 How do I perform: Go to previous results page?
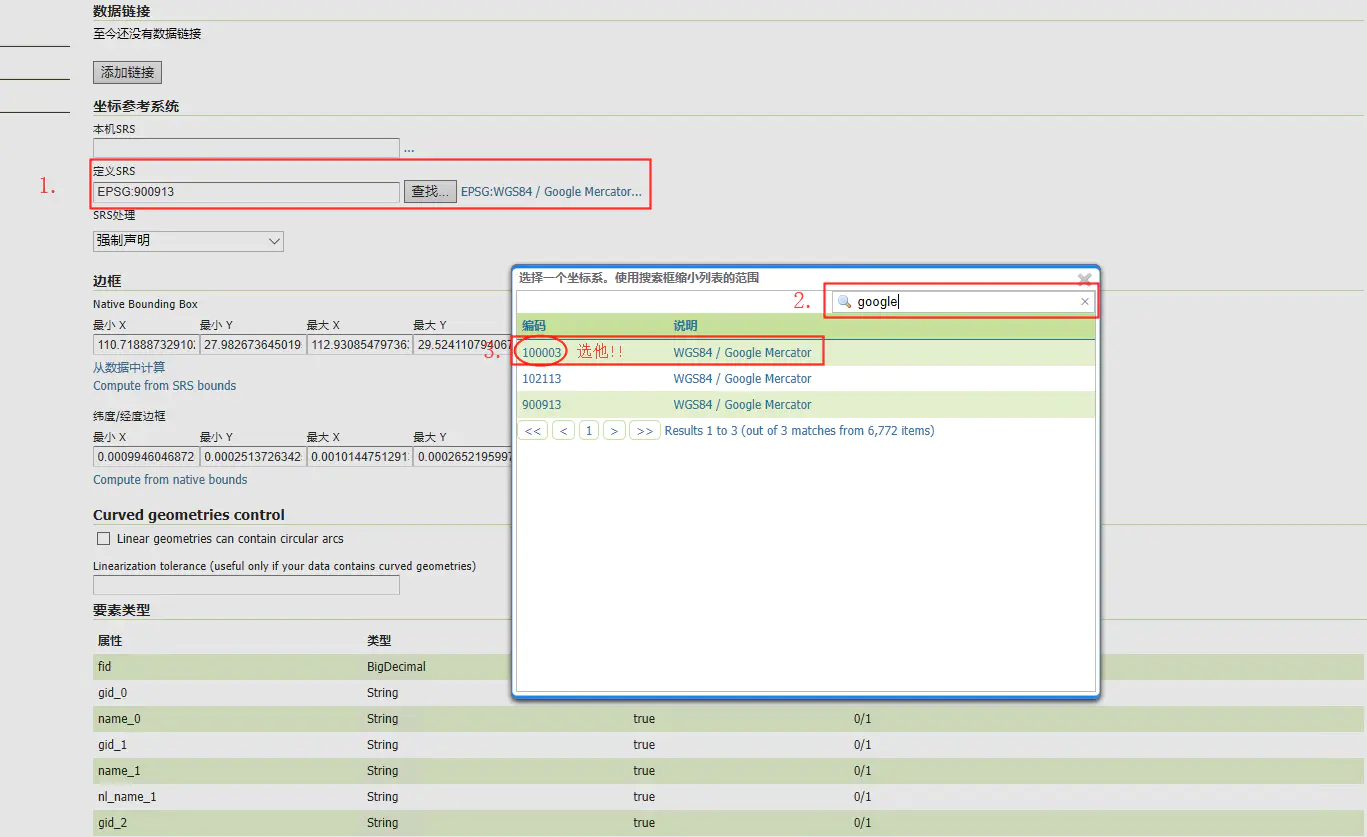564,431
